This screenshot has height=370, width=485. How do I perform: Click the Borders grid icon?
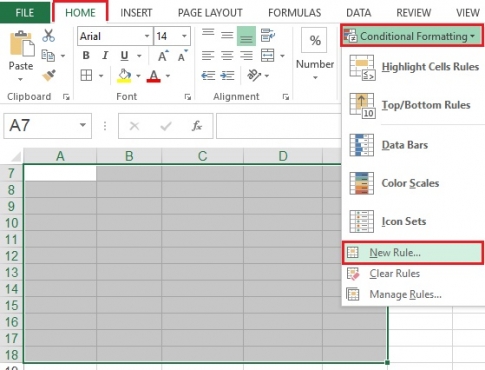click(86, 76)
